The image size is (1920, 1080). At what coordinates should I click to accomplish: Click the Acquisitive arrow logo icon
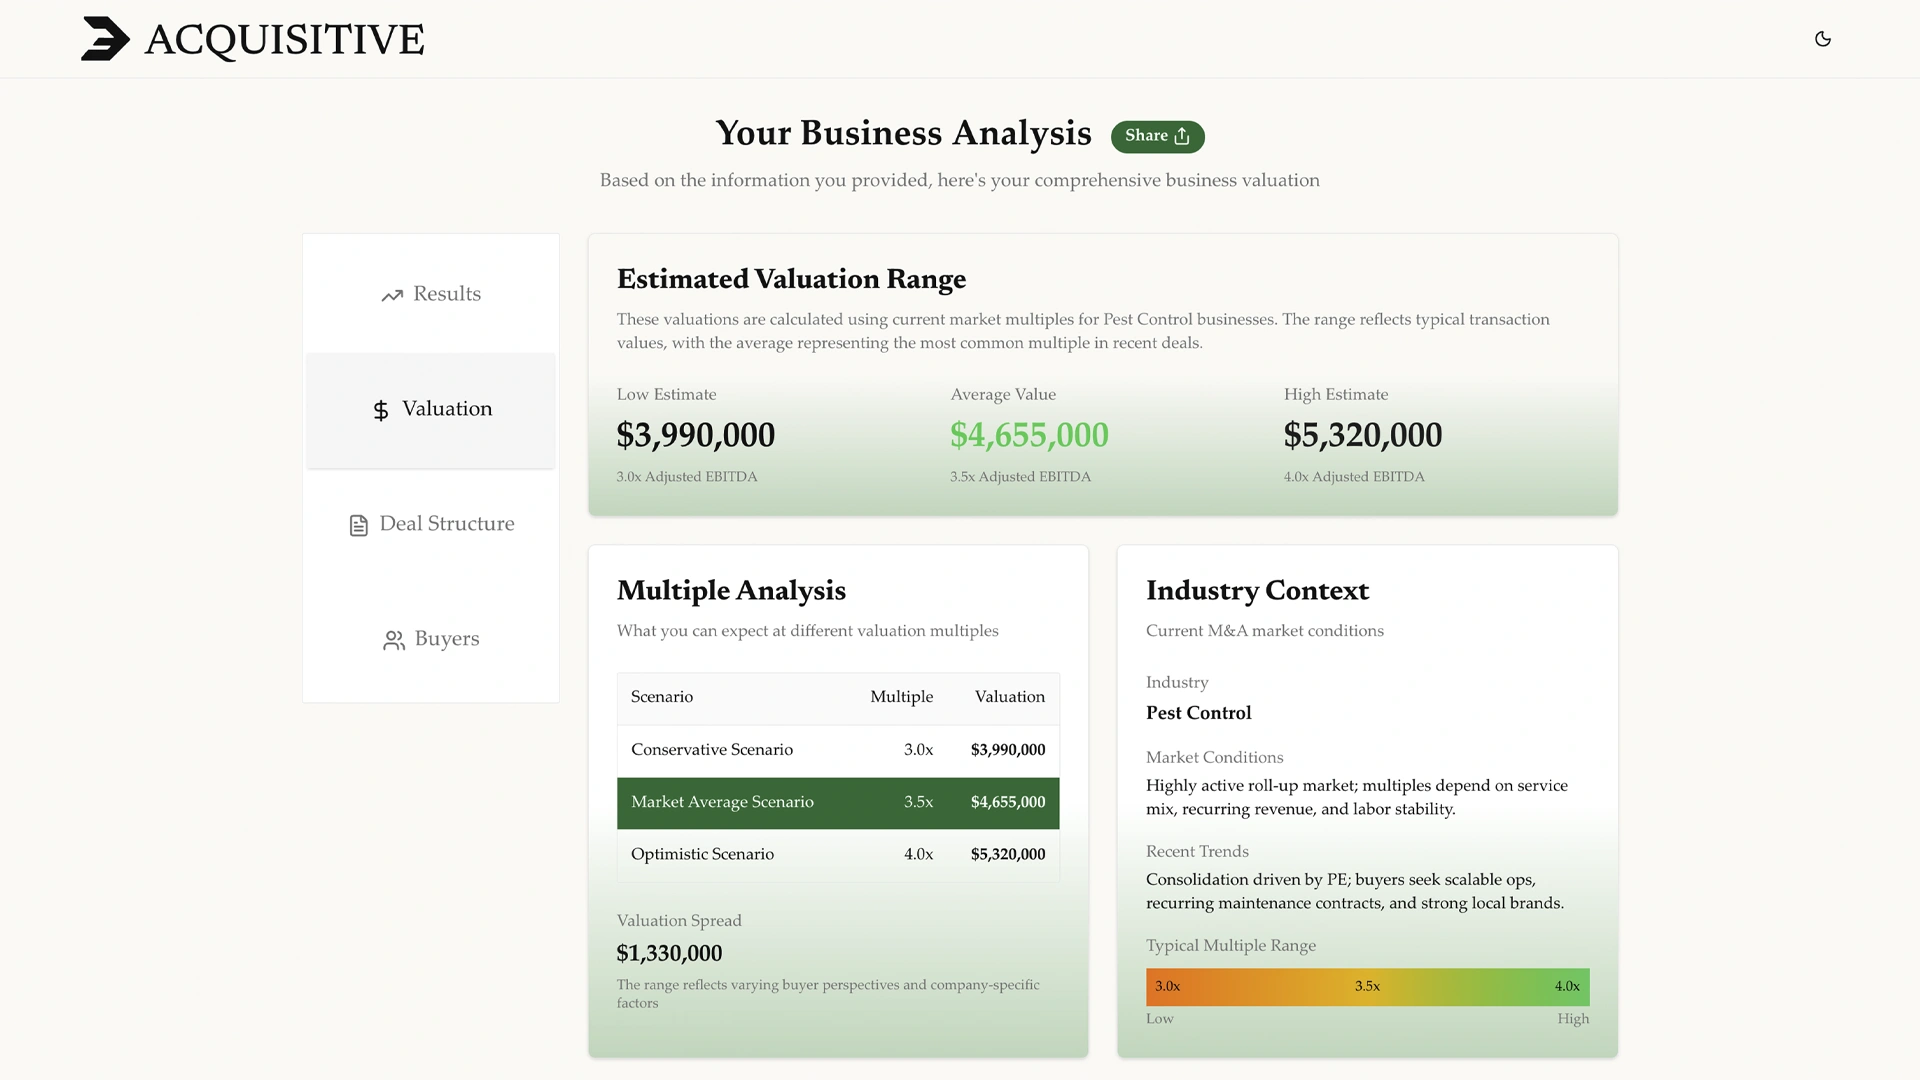pyautogui.click(x=105, y=39)
